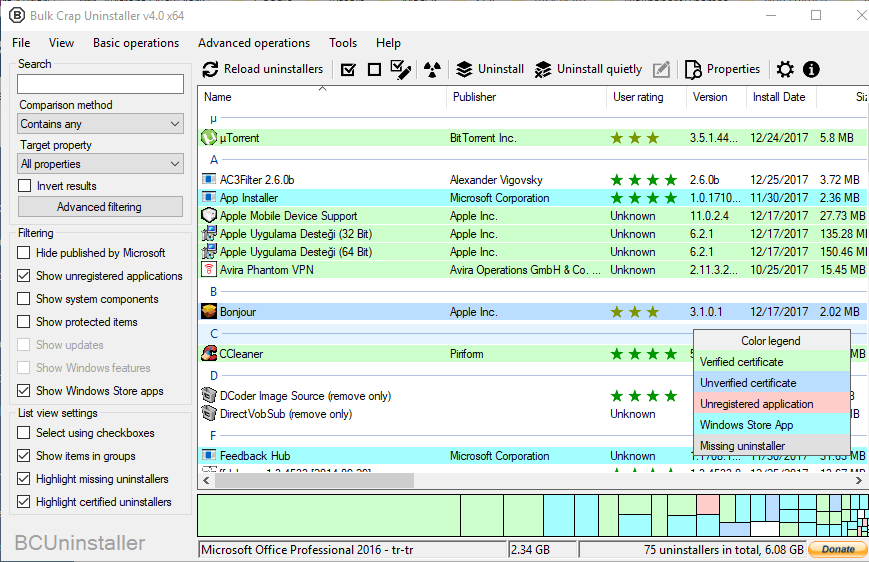
Task: Enable Hide published by Microsoft
Action: (23, 253)
